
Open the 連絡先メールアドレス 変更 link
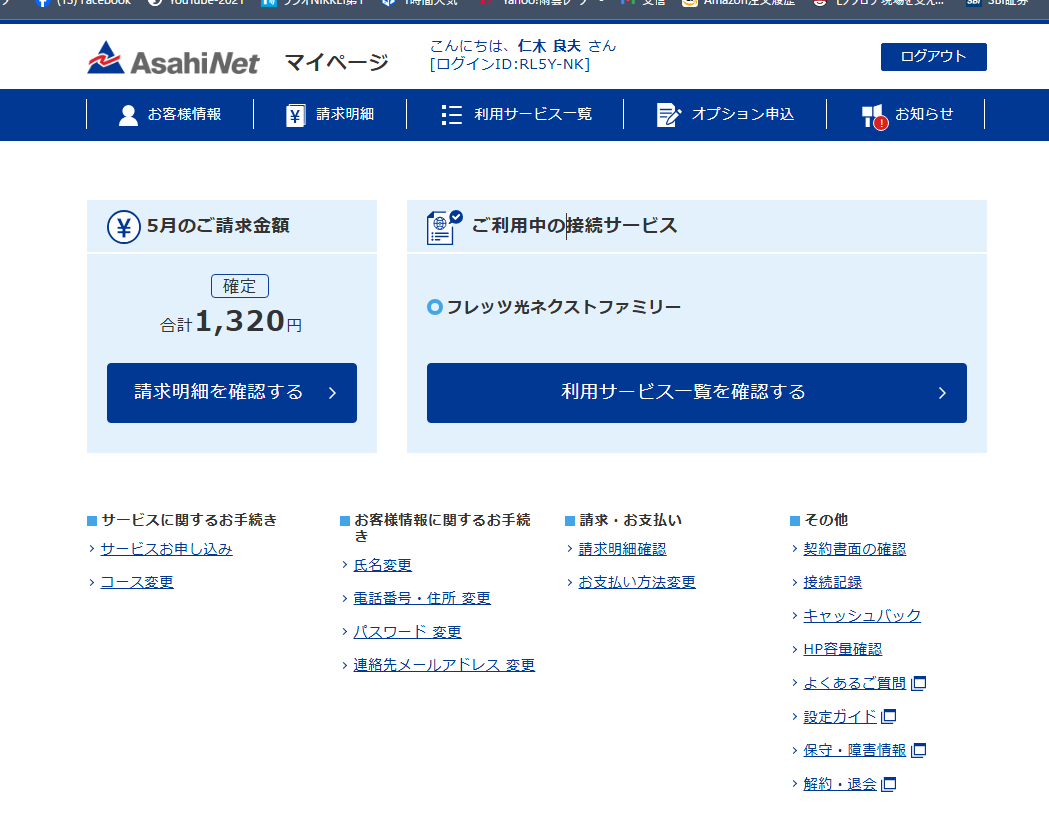tap(444, 665)
